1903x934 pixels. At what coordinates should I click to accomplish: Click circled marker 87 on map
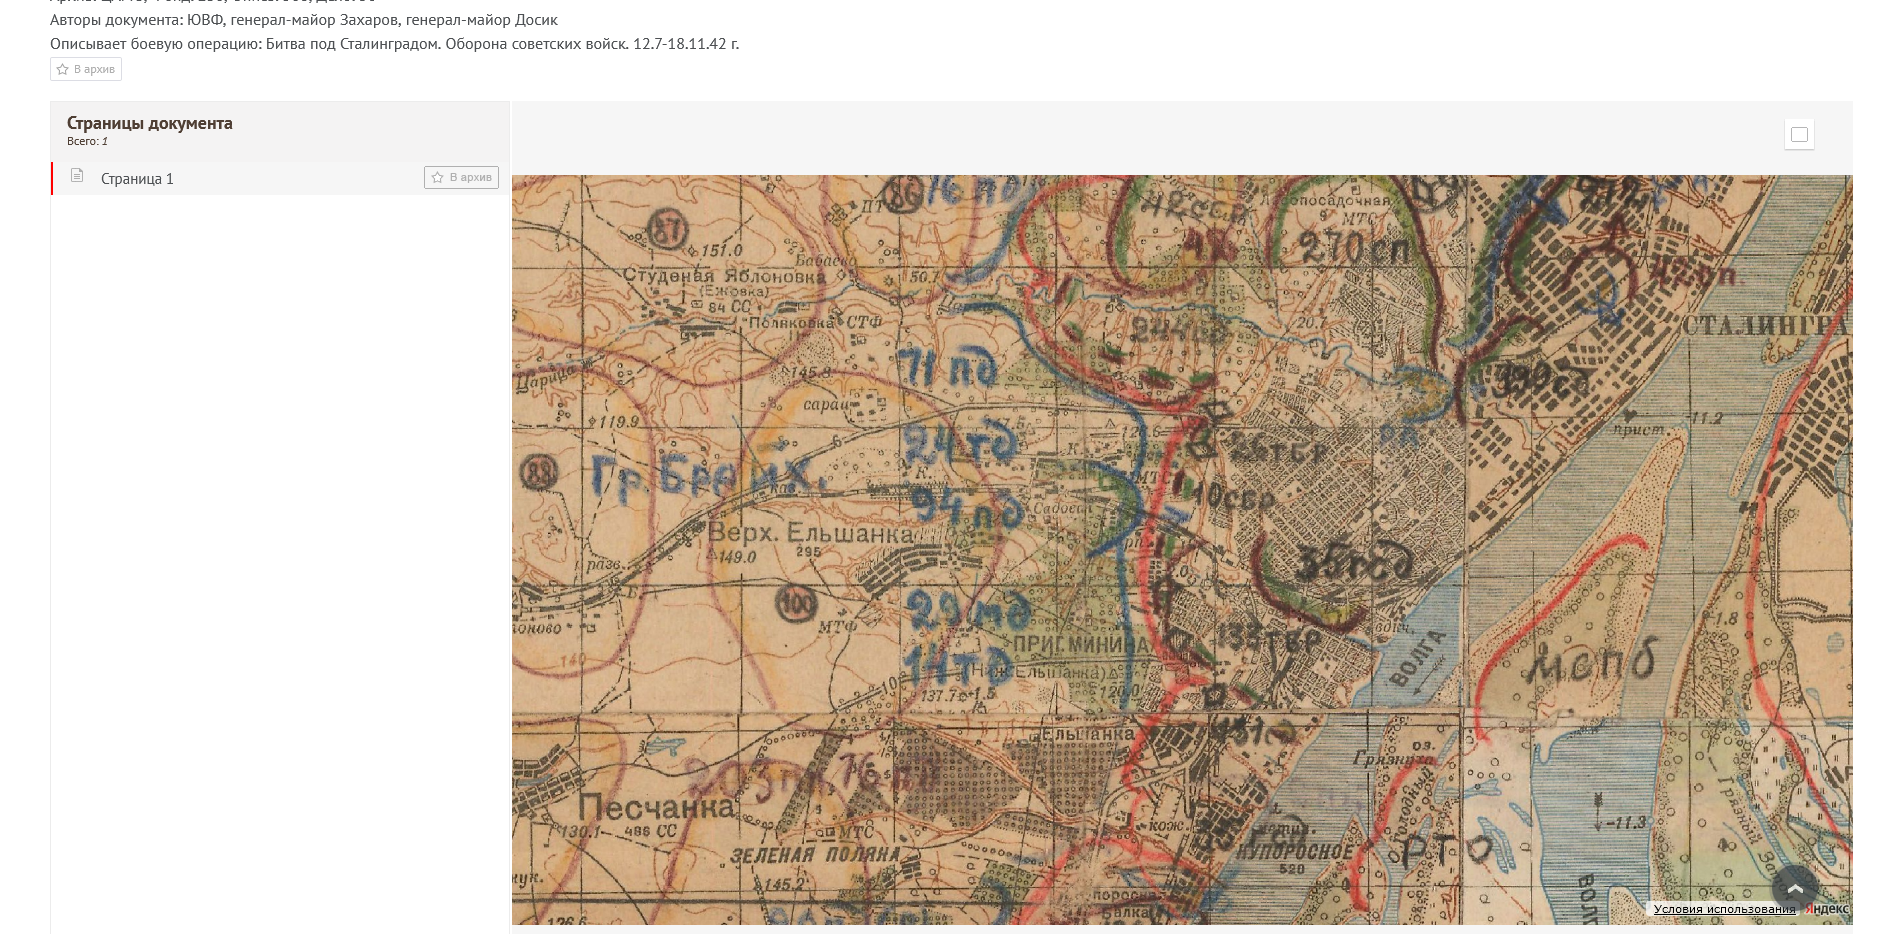click(667, 229)
